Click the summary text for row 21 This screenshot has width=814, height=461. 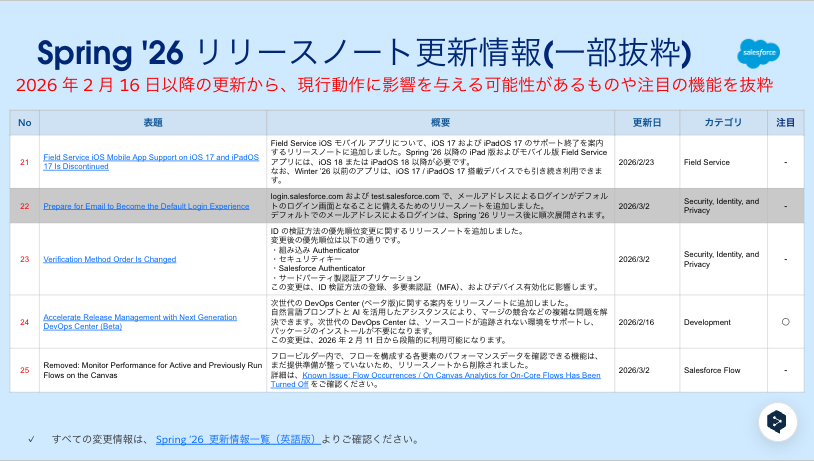click(x=439, y=161)
